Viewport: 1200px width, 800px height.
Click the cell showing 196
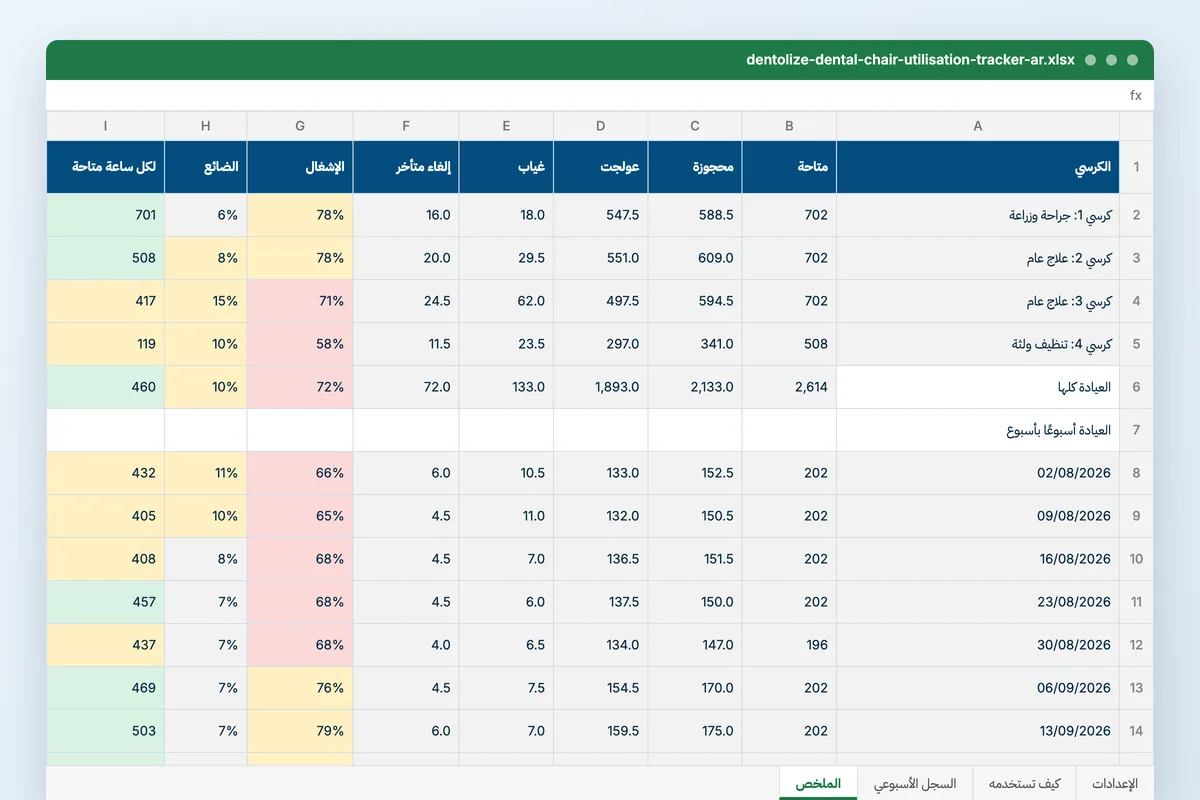[x=790, y=645]
